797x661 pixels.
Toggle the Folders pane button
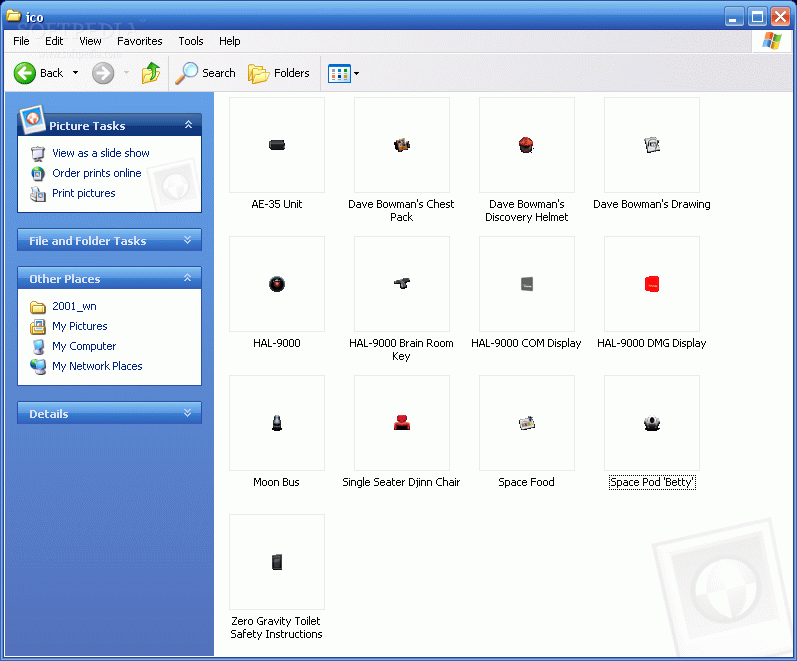point(279,73)
